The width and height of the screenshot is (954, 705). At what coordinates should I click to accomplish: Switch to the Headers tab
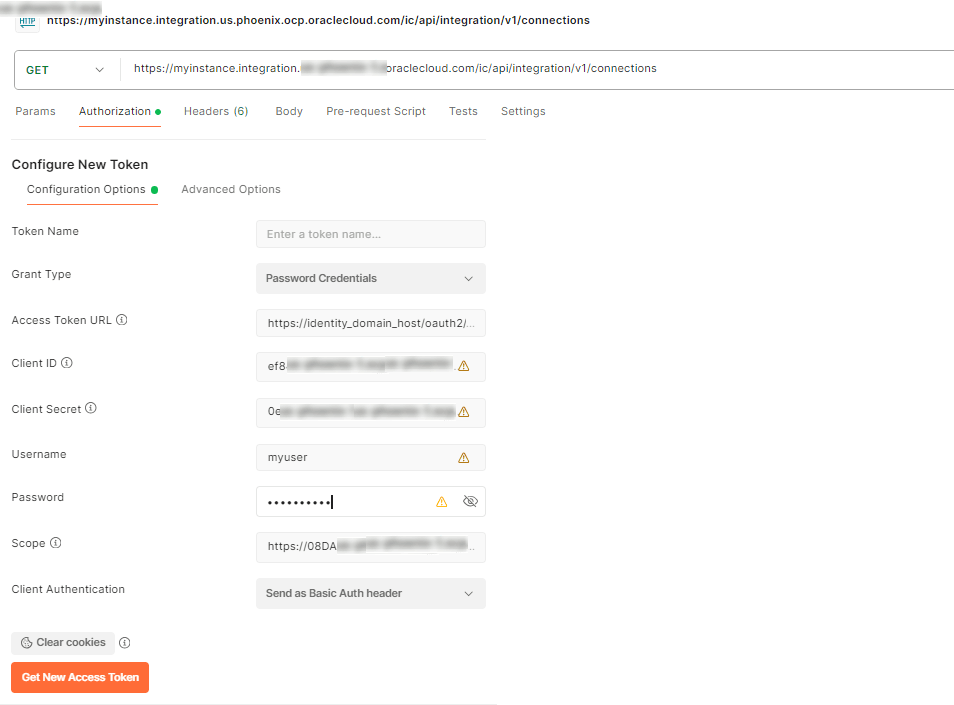215,111
